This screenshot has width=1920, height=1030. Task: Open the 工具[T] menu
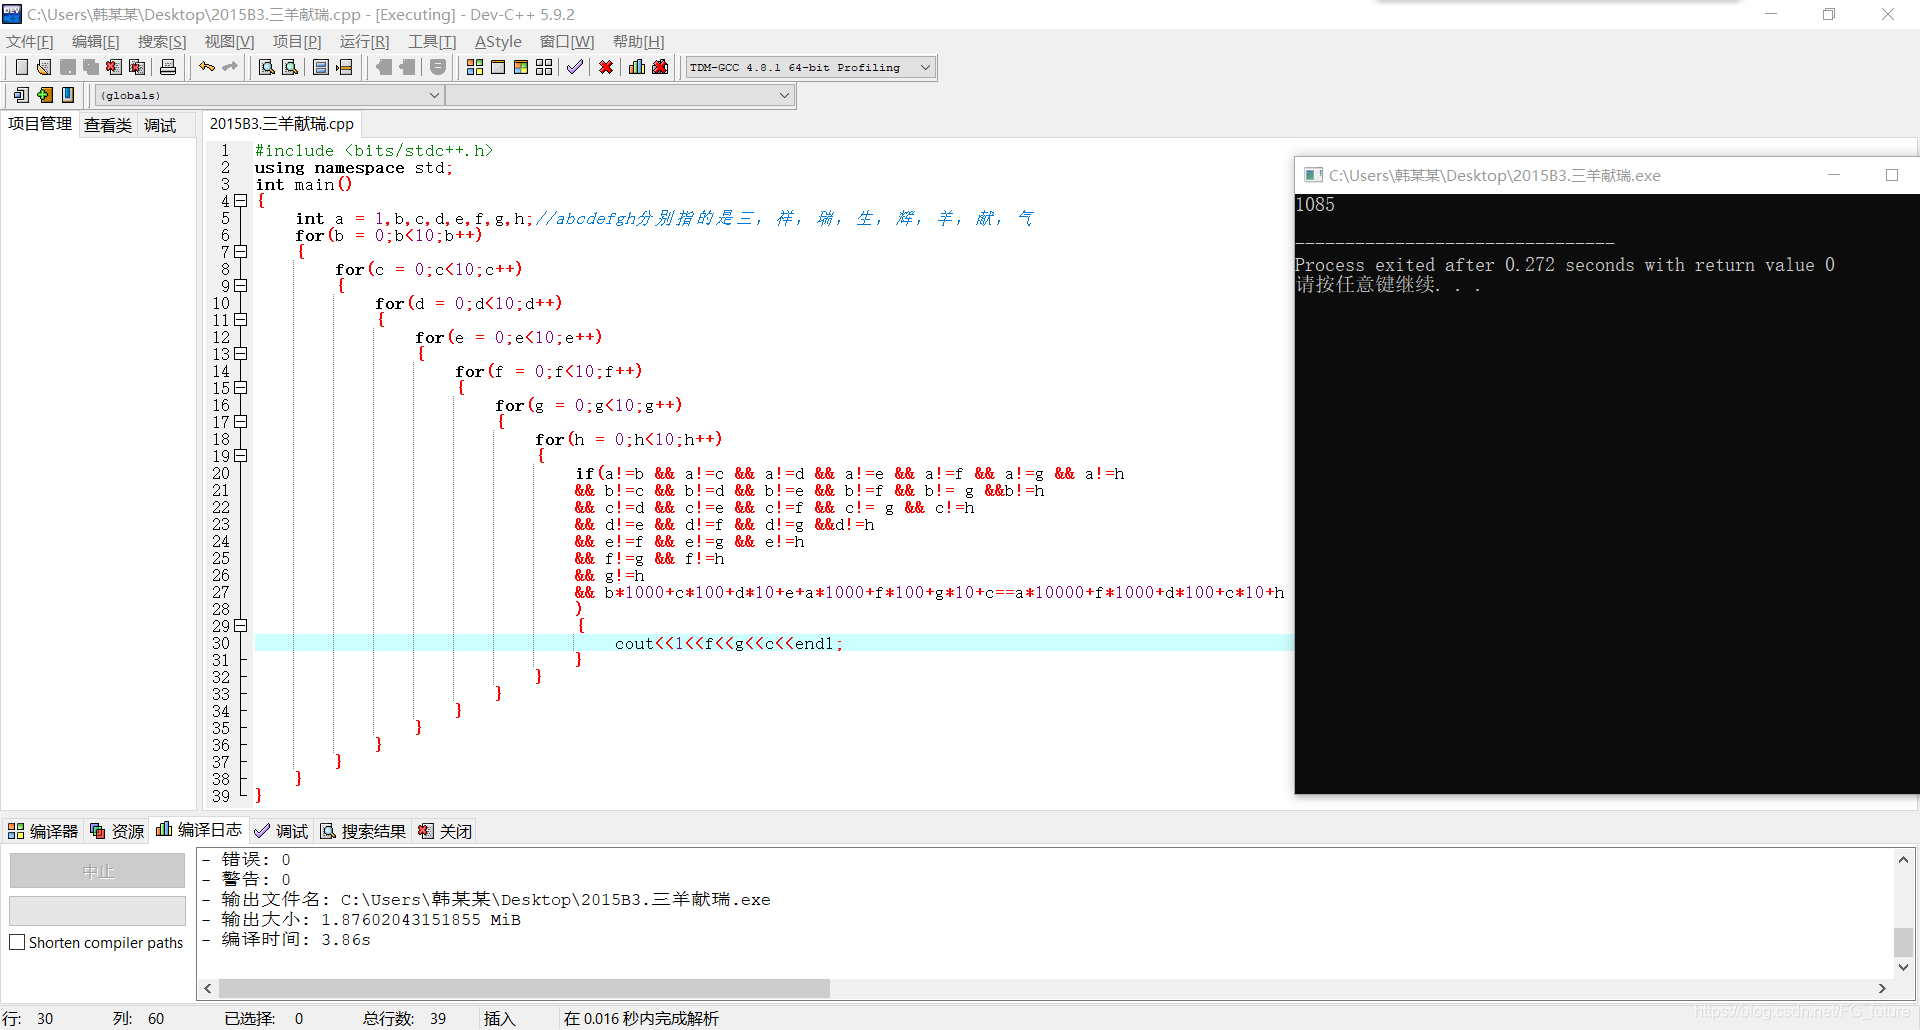pos(432,41)
